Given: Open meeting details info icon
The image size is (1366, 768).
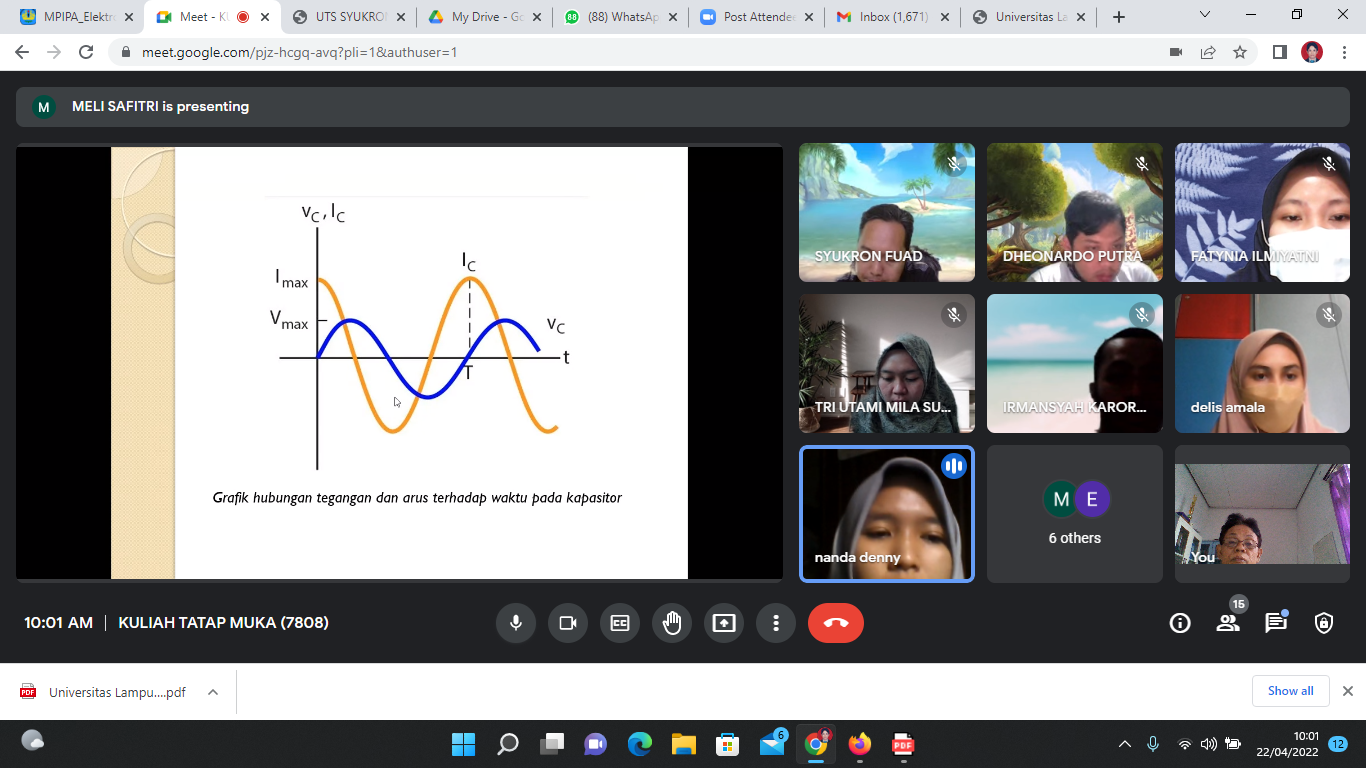Looking at the screenshot, I should tap(1180, 623).
